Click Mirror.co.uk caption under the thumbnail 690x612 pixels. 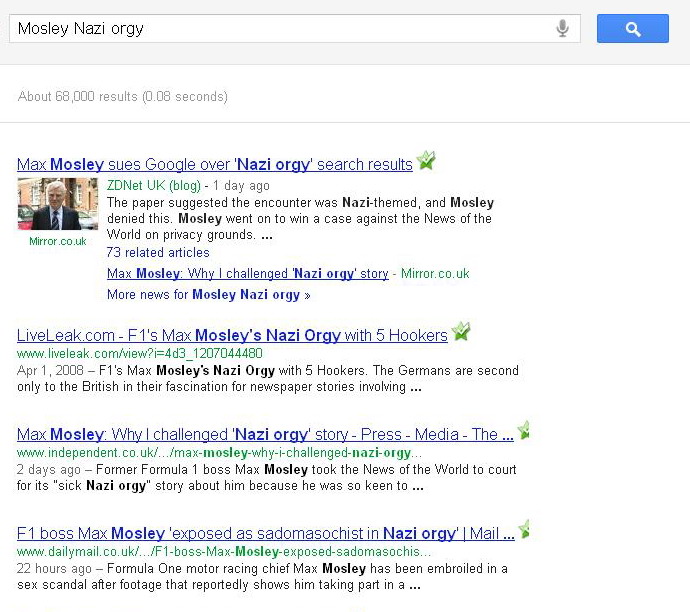pos(58,241)
